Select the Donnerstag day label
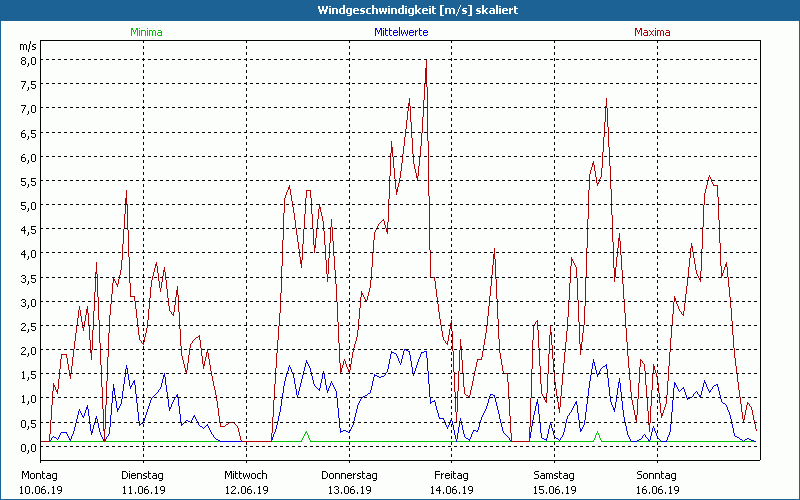The height and width of the screenshot is (500, 800). point(349,475)
